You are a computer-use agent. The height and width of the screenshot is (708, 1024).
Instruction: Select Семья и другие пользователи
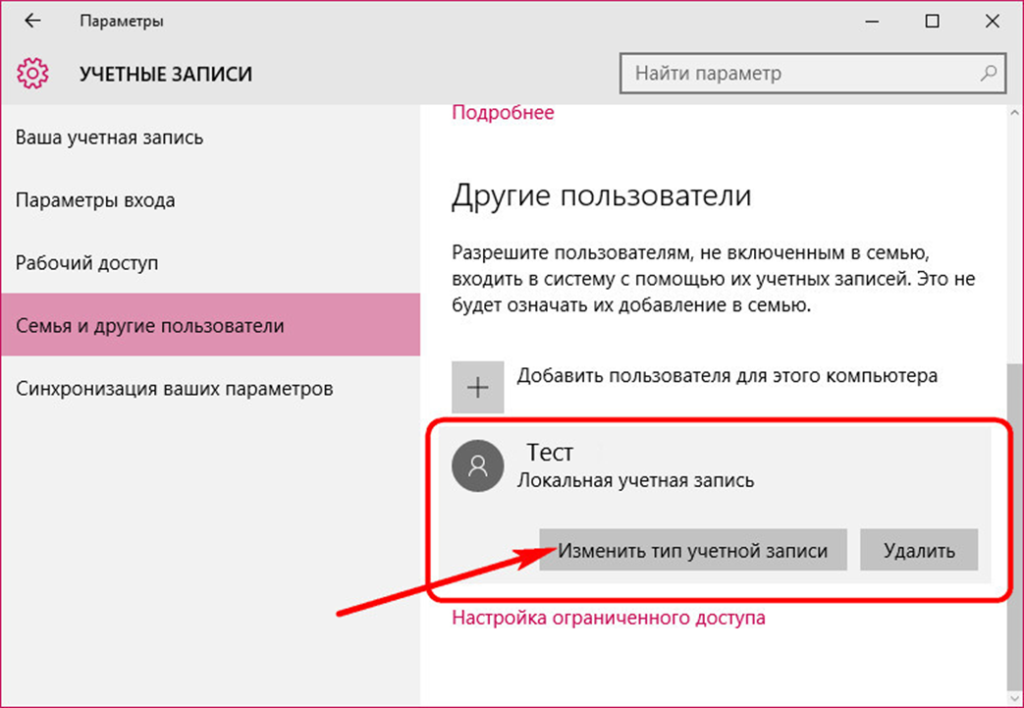150,326
